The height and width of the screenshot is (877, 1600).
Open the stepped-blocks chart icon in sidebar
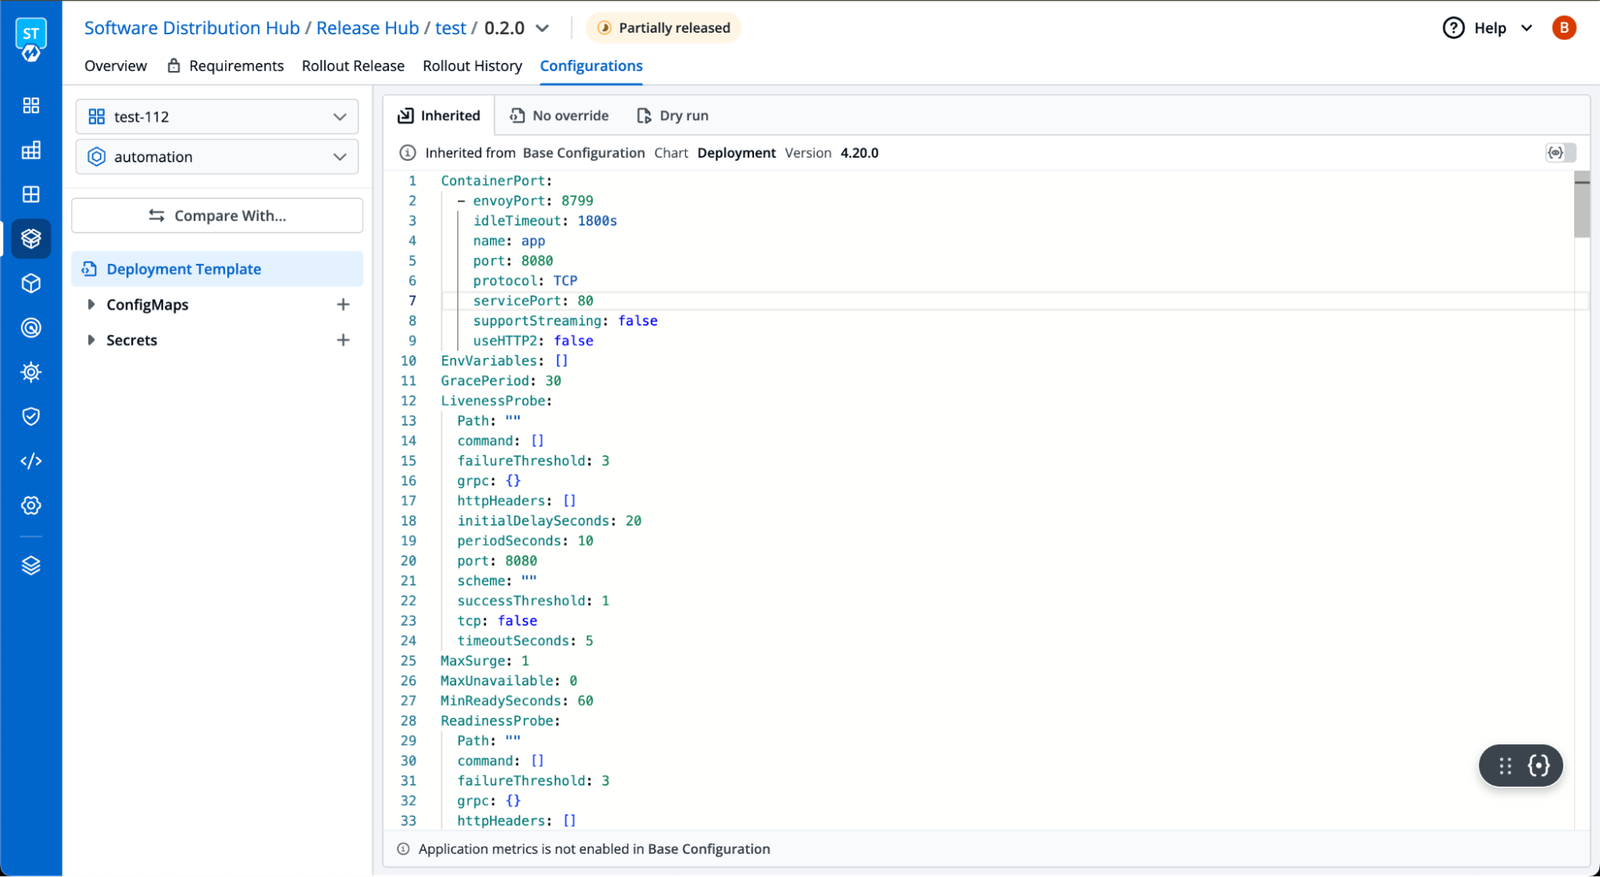pyautogui.click(x=31, y=150)
